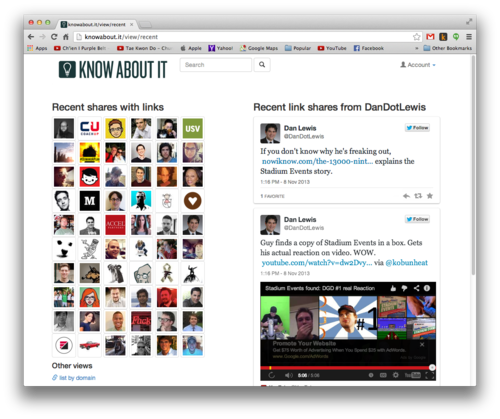This screenshot has height=419, width=500.
Task: Open the Know About It extension icon
Action: 443,37
